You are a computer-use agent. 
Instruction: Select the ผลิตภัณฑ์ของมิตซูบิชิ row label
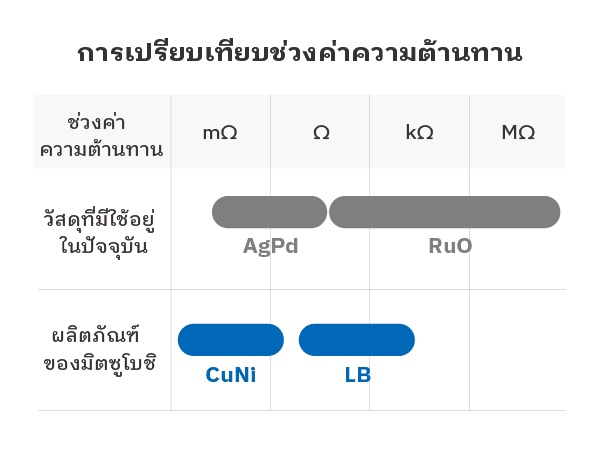[100, 347]
